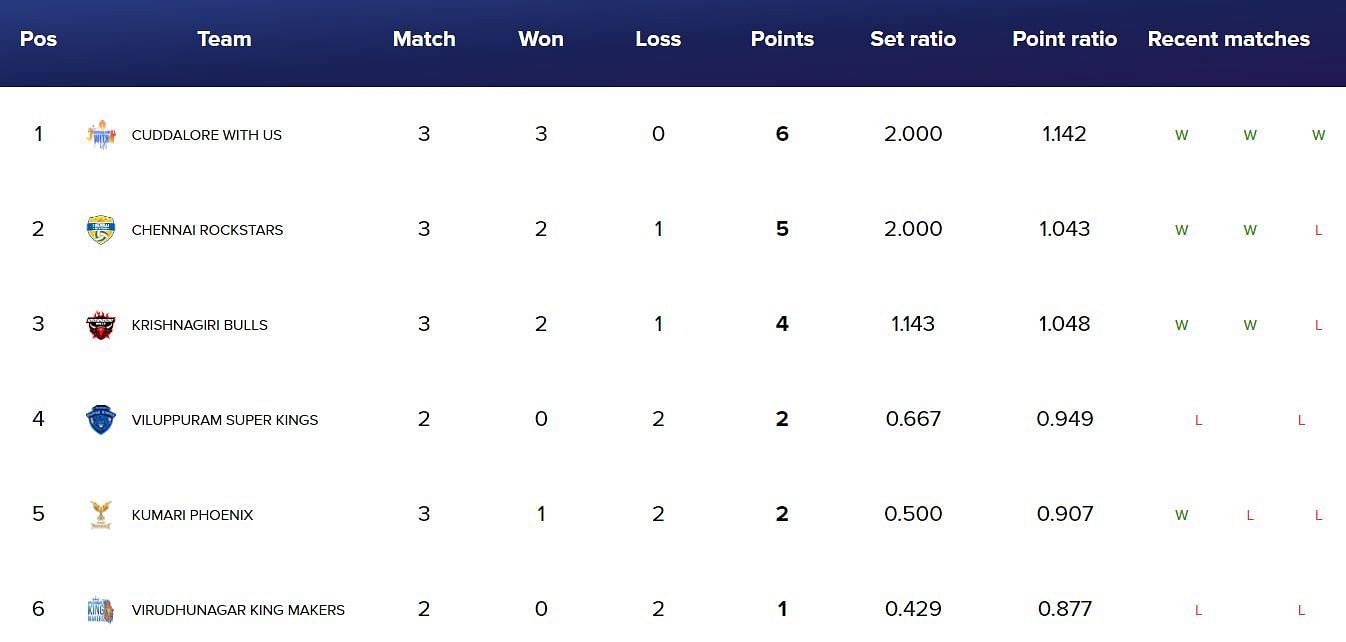Click Cuddalore's bold 6 points value
This screenshot has width=1346, height=642.
(x=782, y=134)
